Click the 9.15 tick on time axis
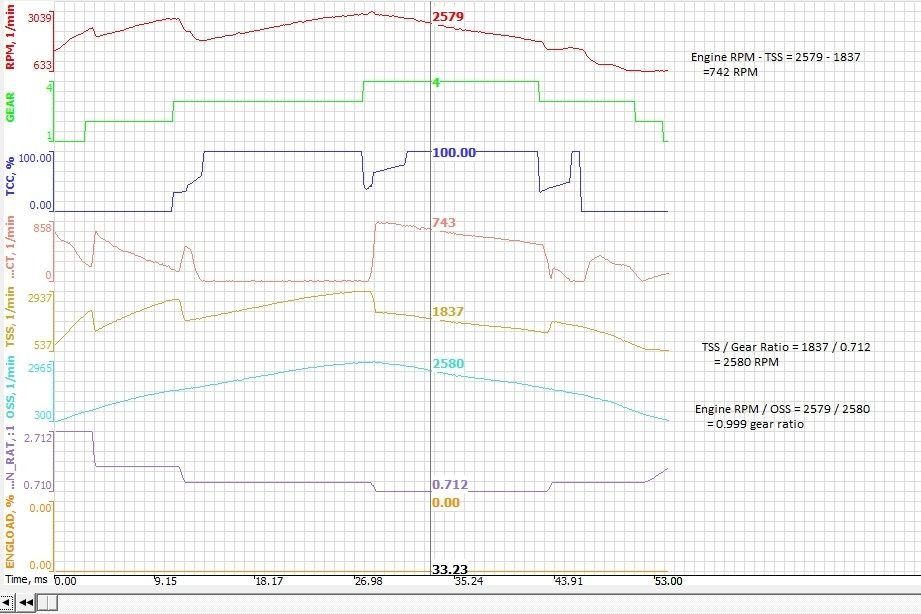 (x=166, y=581)
